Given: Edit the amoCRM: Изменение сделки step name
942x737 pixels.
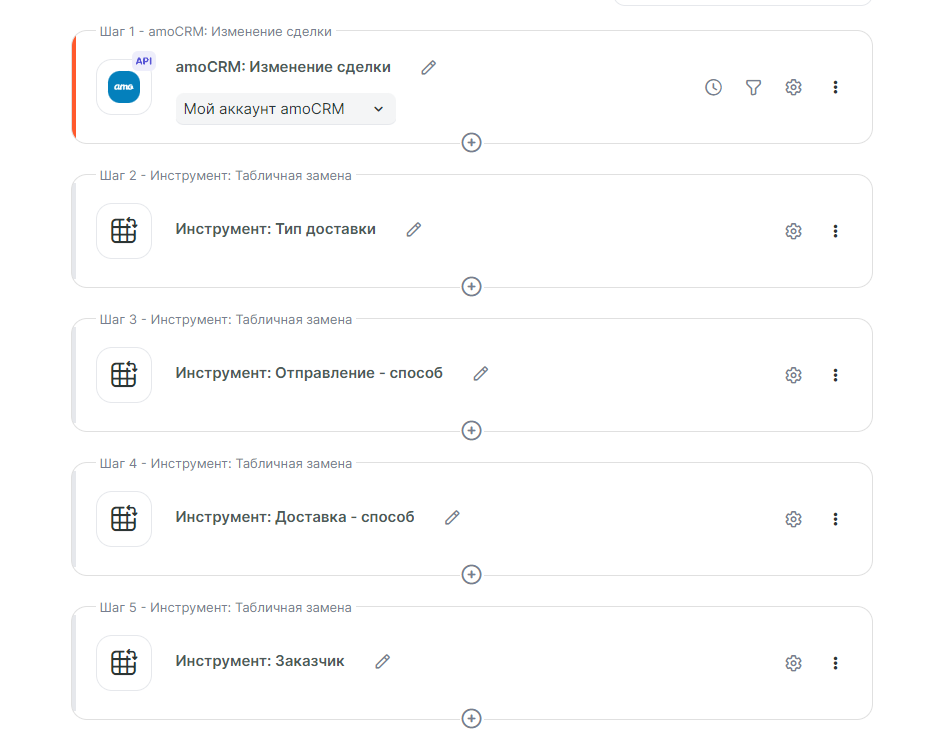Looking at the screenshot, I should tap(429, 67).
